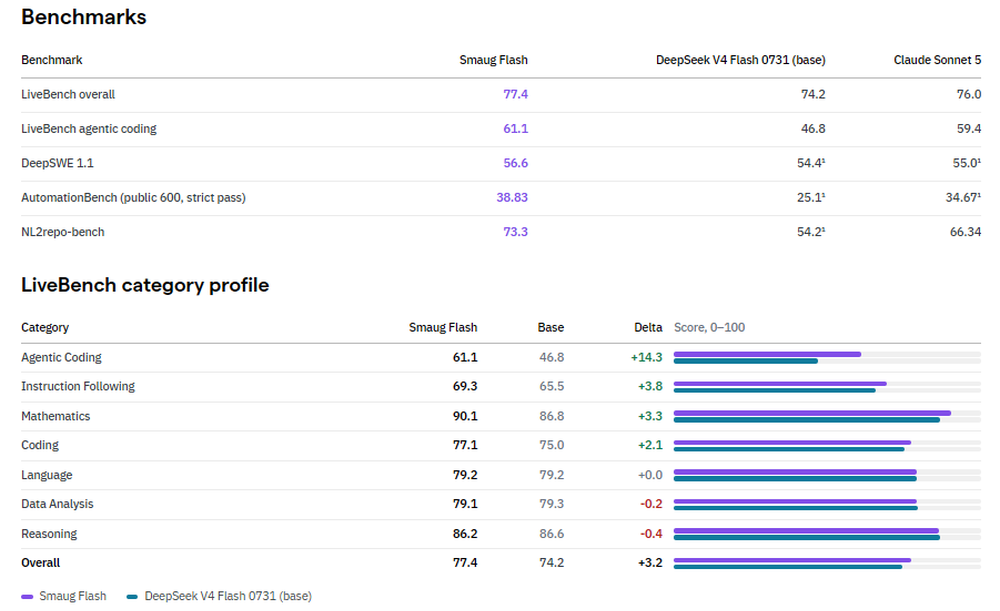Click the bold Overall row label
Screen dimensions: 1000x611
pyautogui.click(x=40, y=563)
